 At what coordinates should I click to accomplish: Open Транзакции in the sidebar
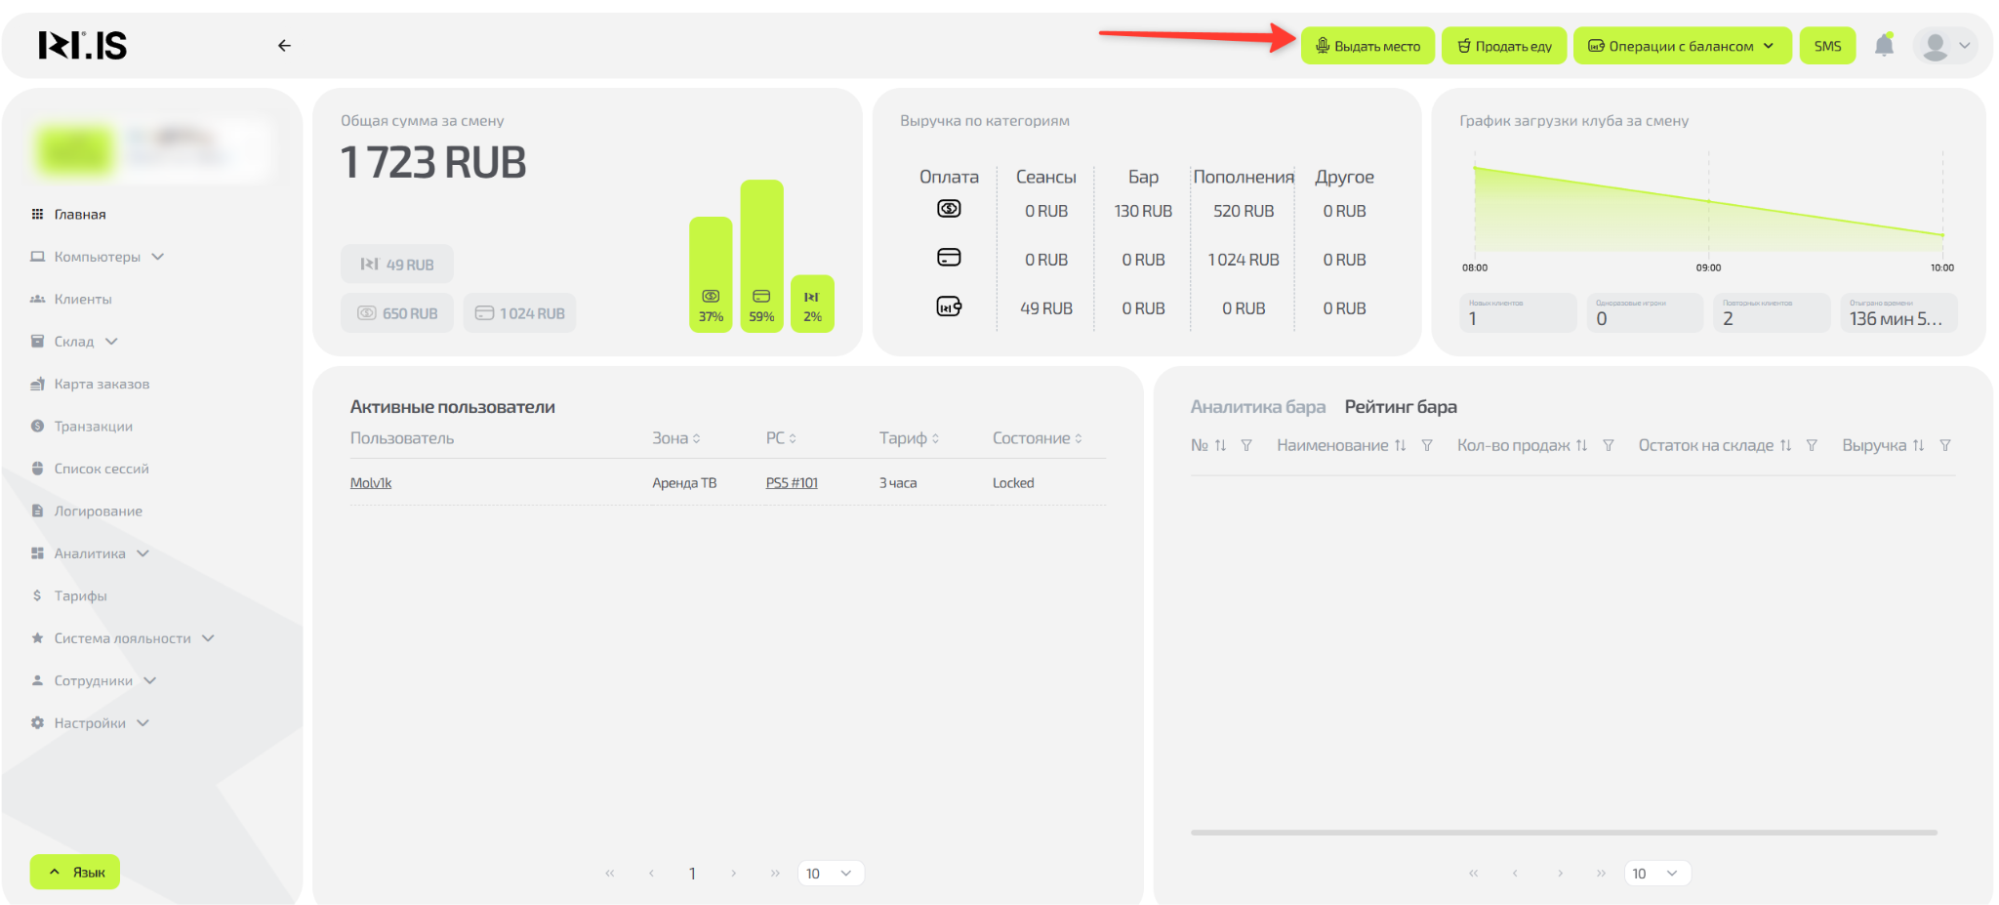93,427
